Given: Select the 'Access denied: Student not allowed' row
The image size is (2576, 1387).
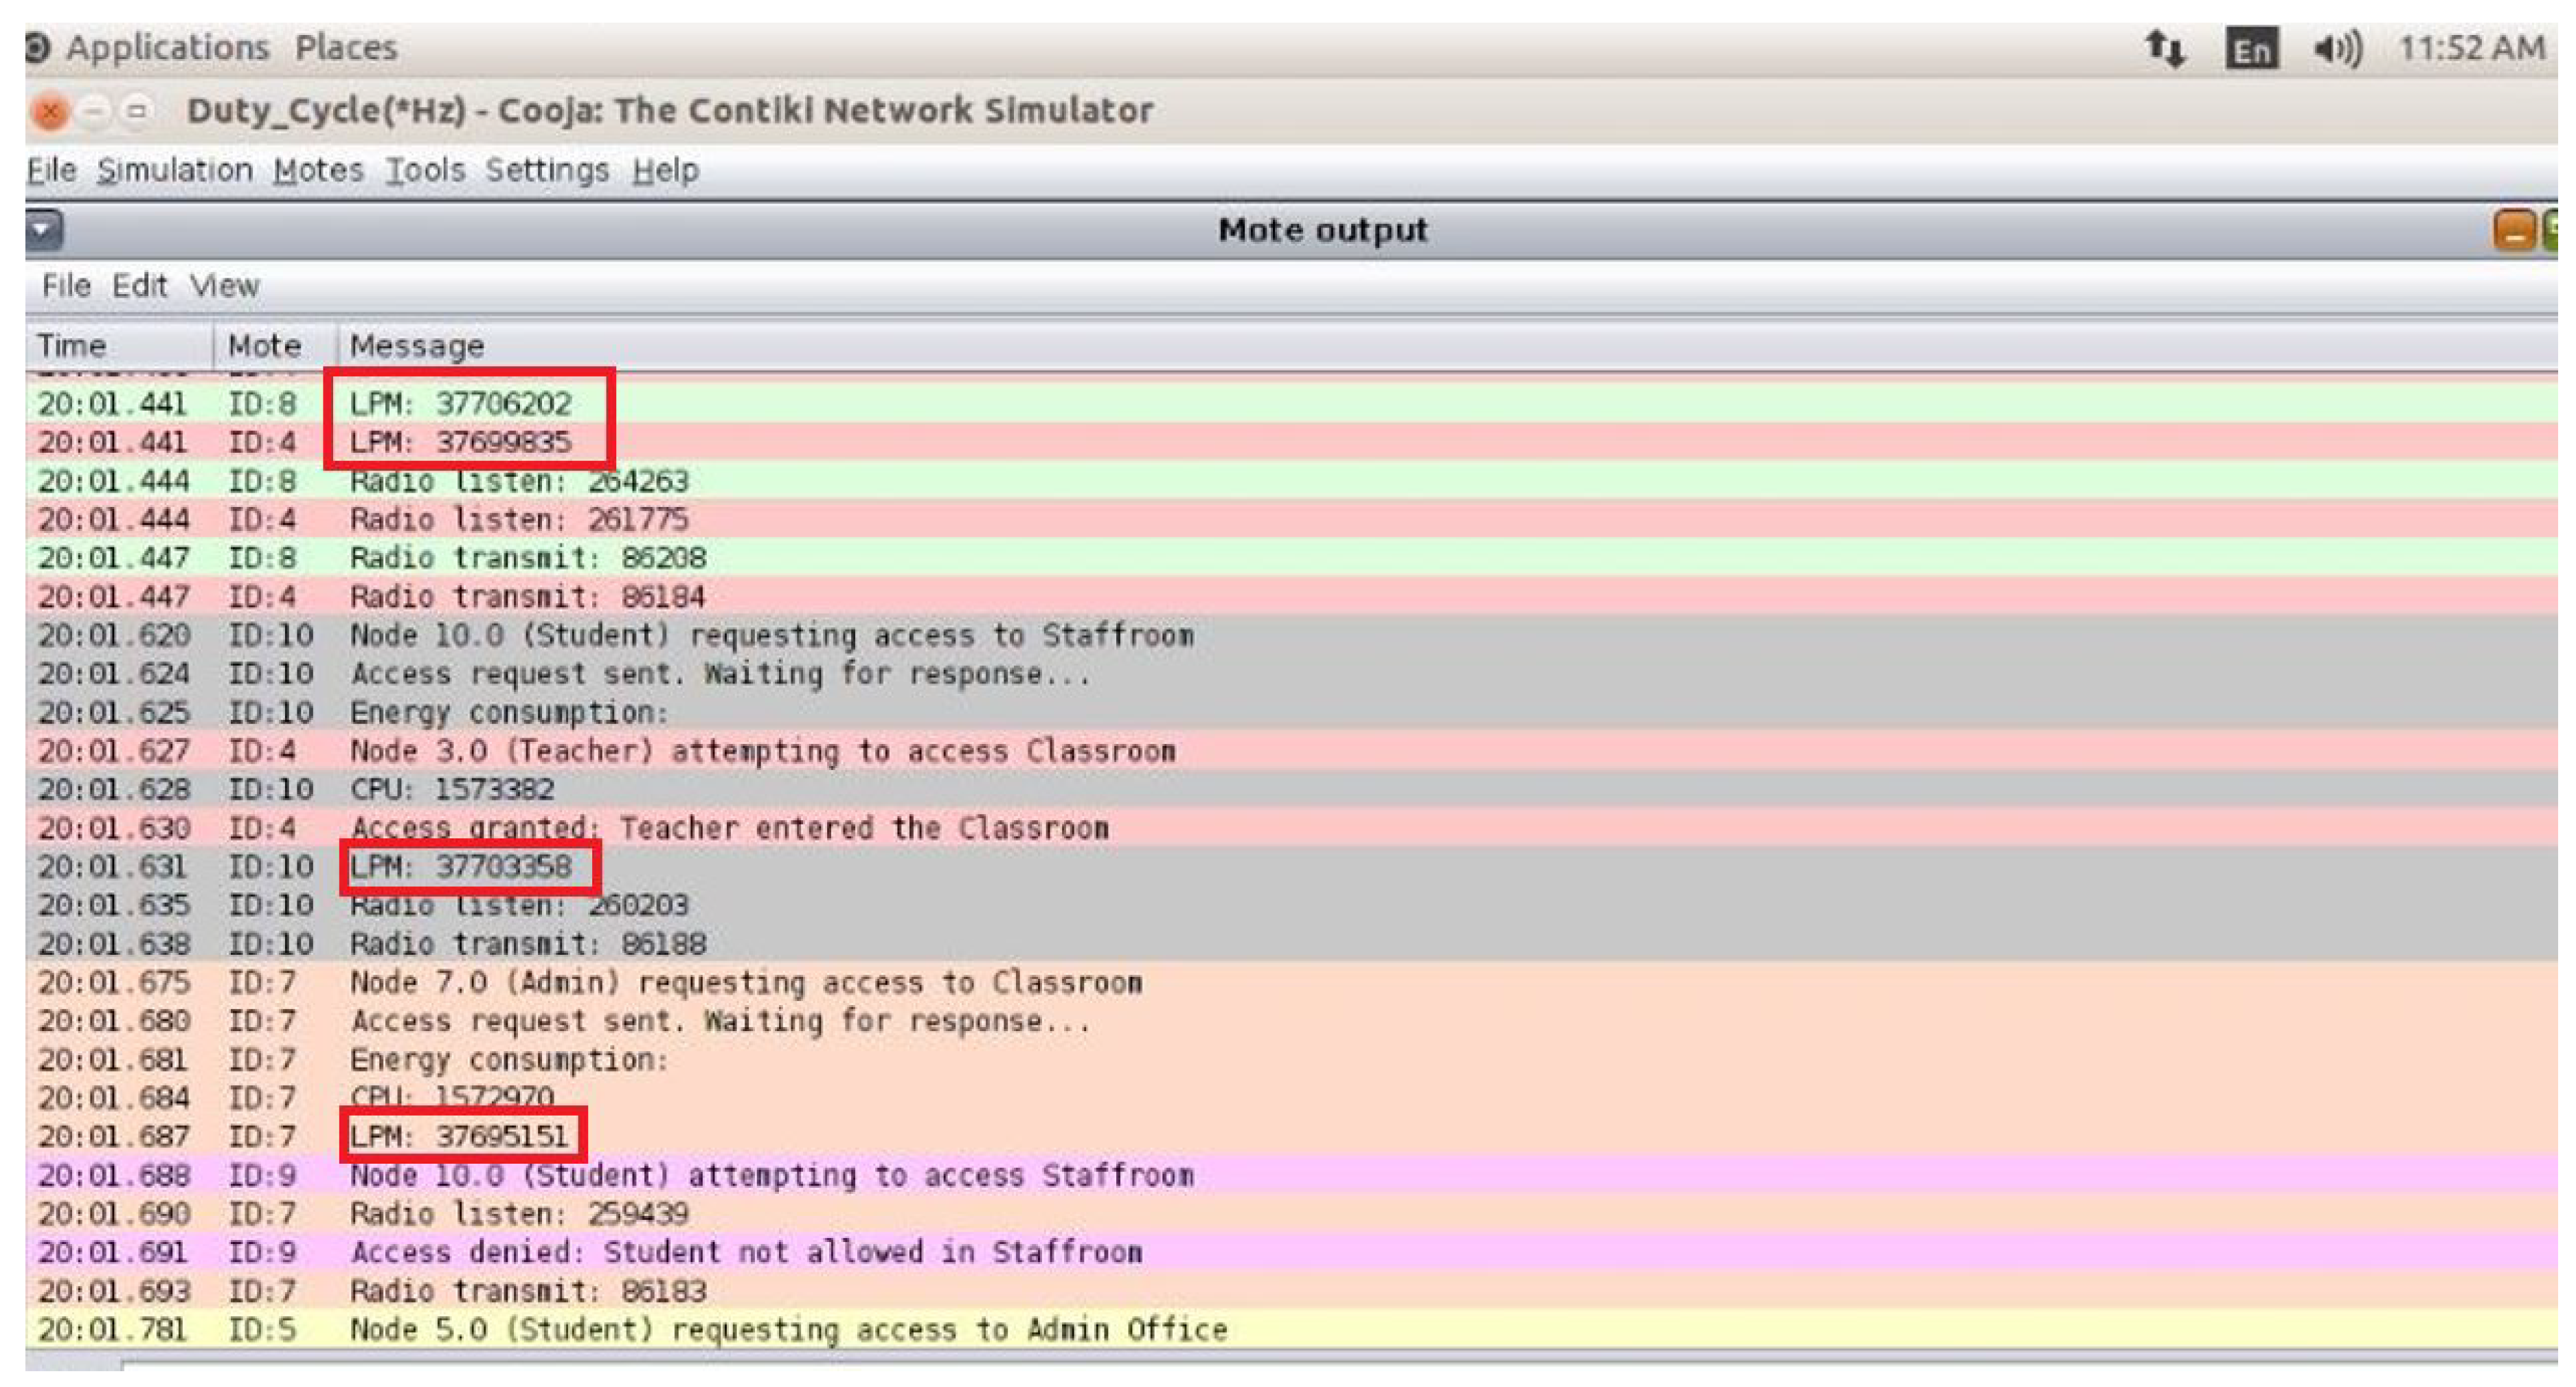Looking at the screenshot, I should (745, 1252).
